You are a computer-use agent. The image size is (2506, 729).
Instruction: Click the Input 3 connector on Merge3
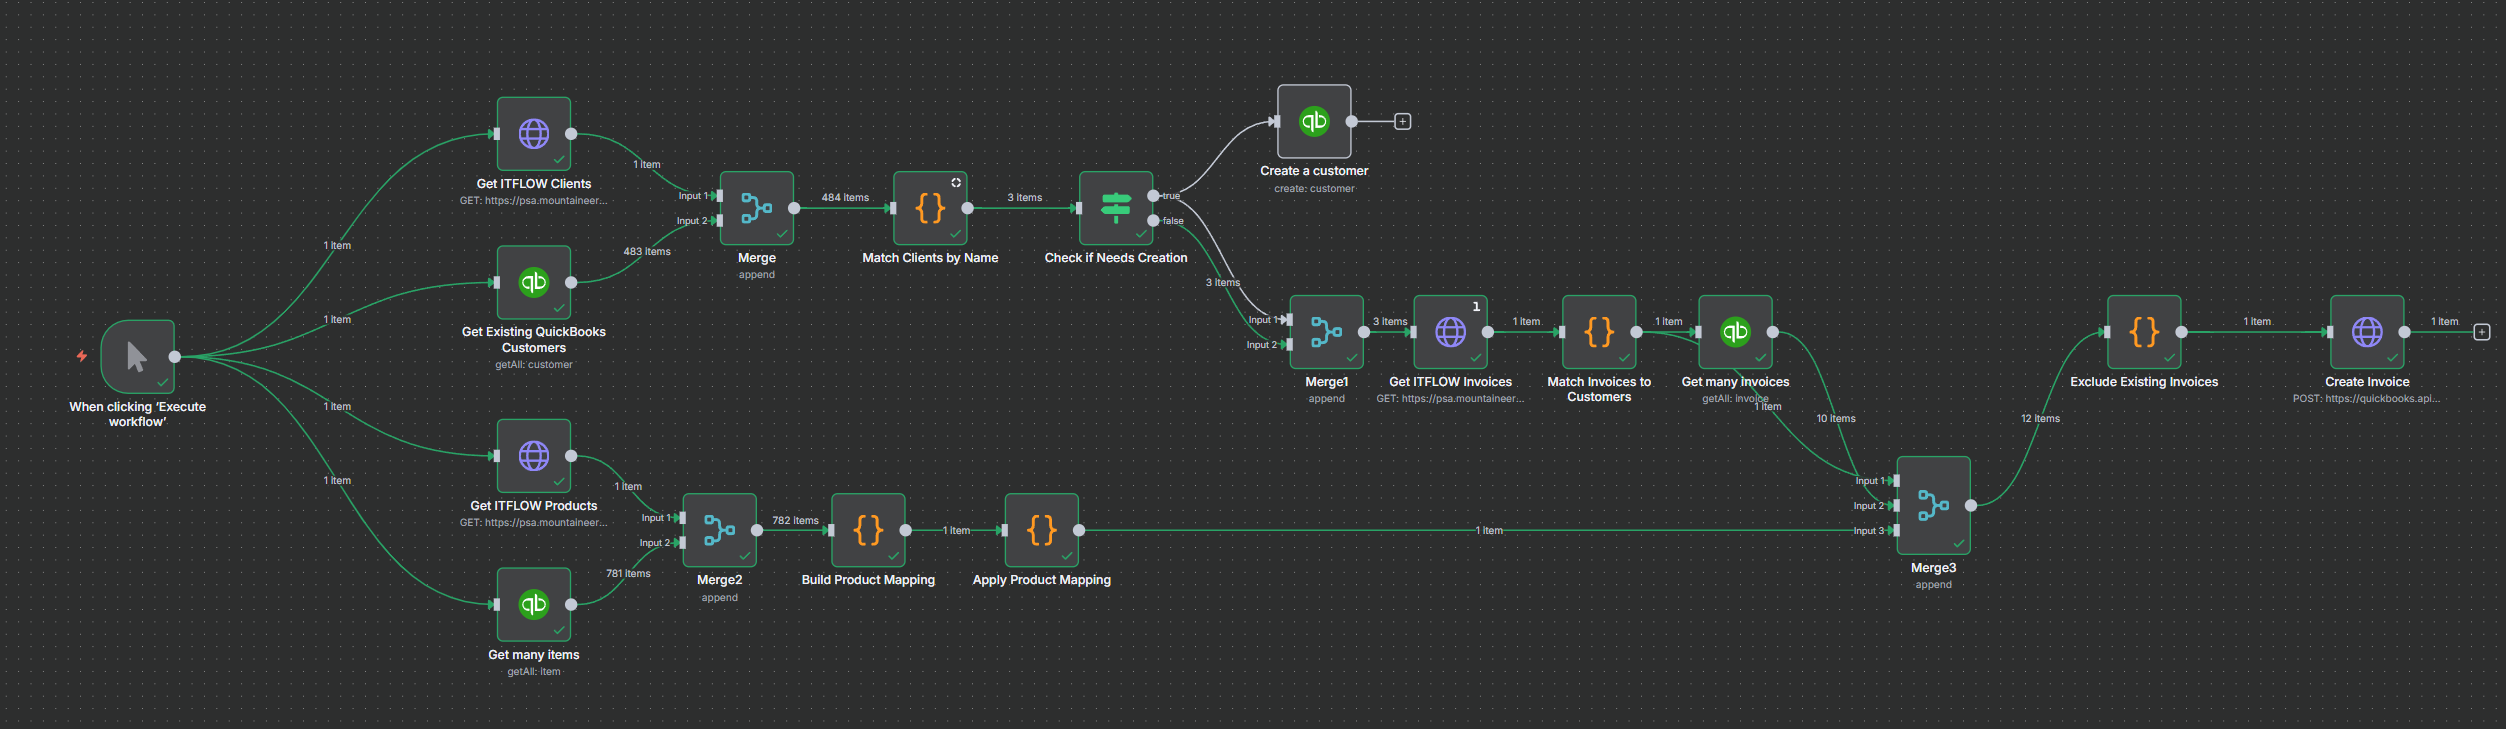[1896, 531]
